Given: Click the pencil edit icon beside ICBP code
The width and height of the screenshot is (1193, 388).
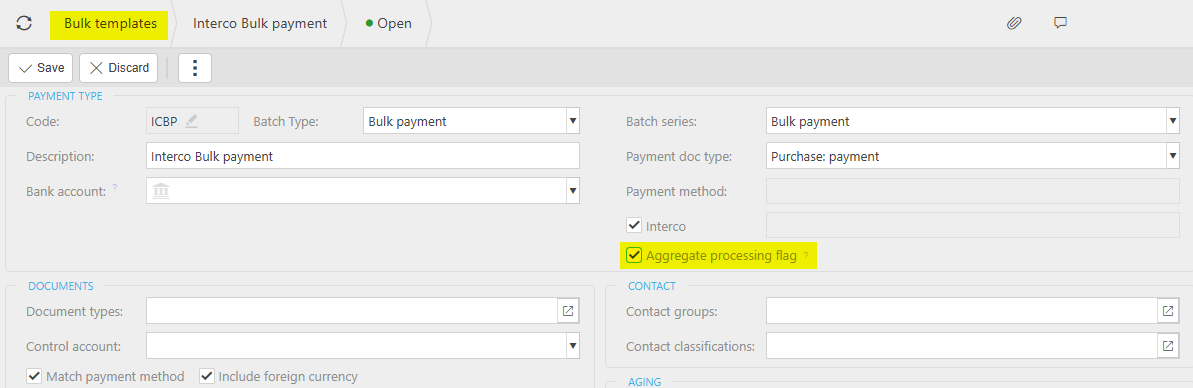Looking at the screenshot, I should click(191, 120).
